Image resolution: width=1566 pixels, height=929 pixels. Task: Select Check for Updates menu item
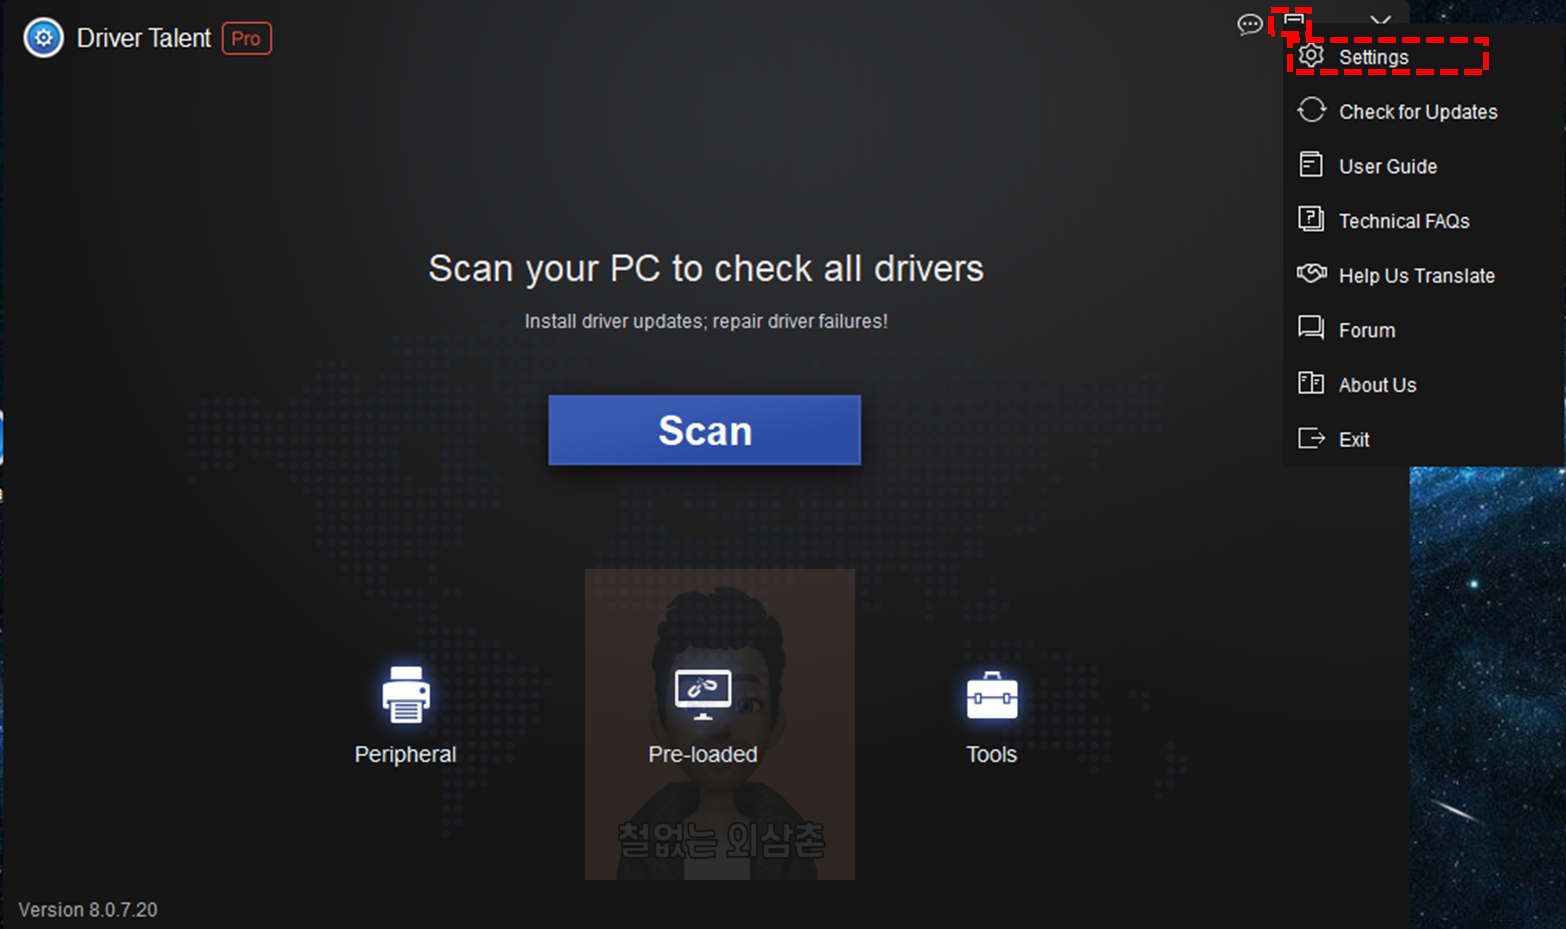pyautogui.click(x=1424, y=111)
